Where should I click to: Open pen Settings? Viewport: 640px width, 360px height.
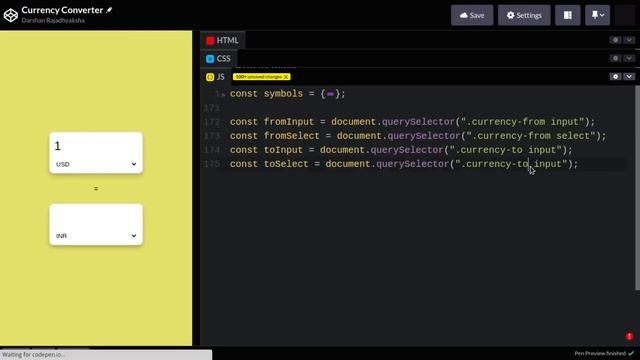tap(524, 16)
